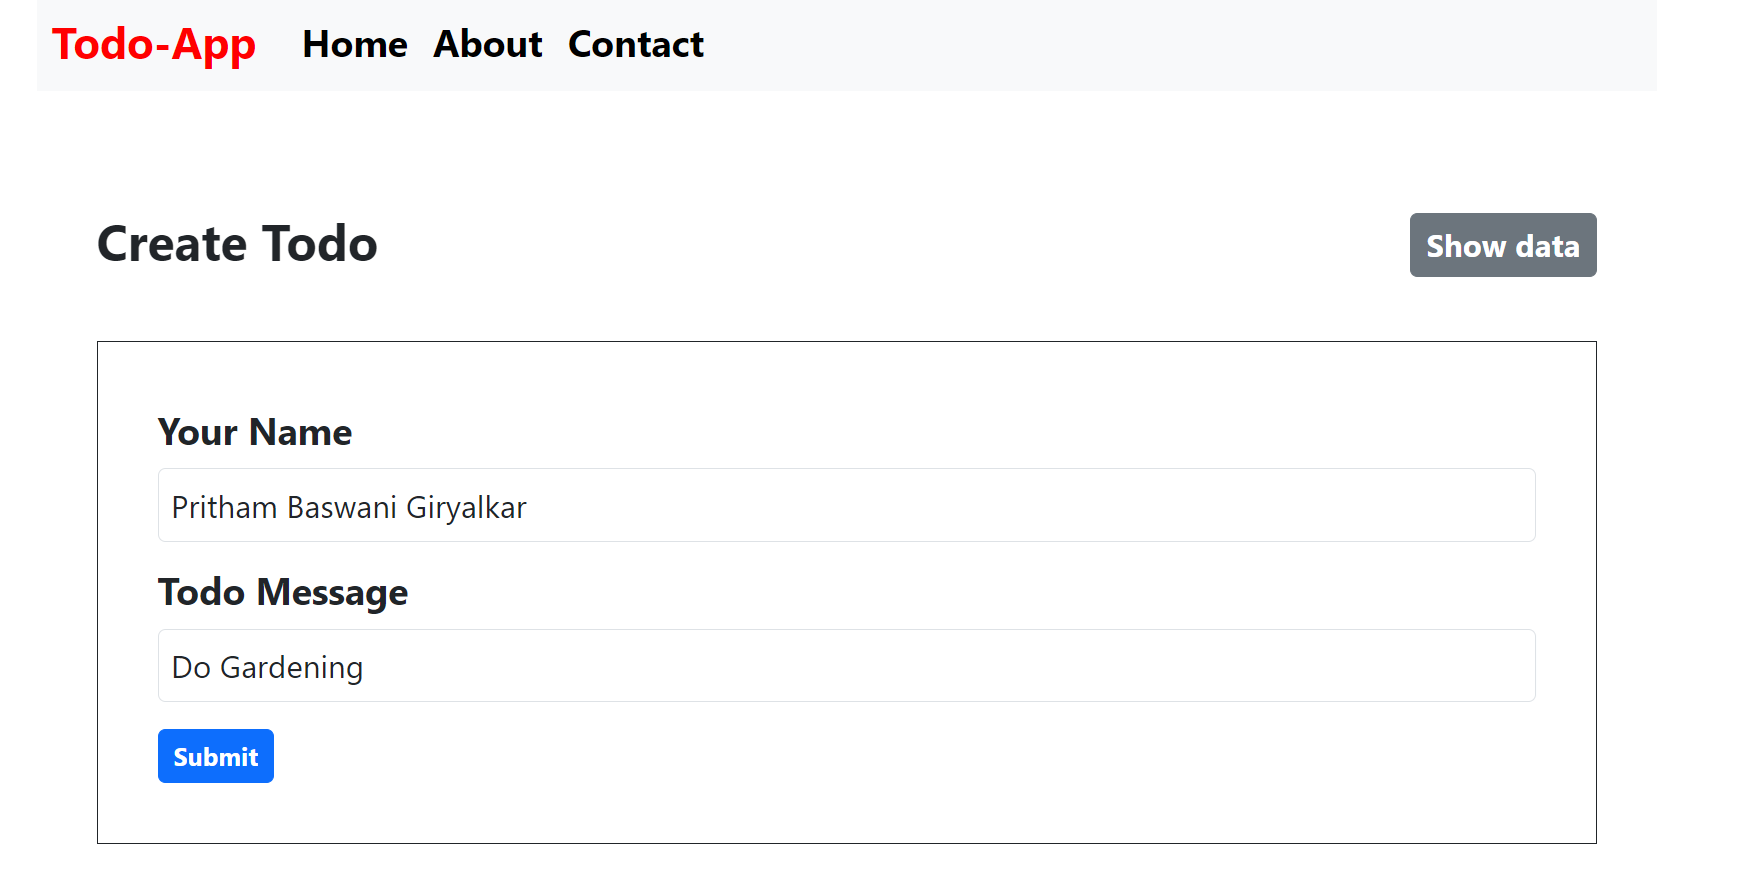Place cursor on the word Giryalkar
The height and width of the screenshot is (892, 1762).
click(x=466, y=508)
